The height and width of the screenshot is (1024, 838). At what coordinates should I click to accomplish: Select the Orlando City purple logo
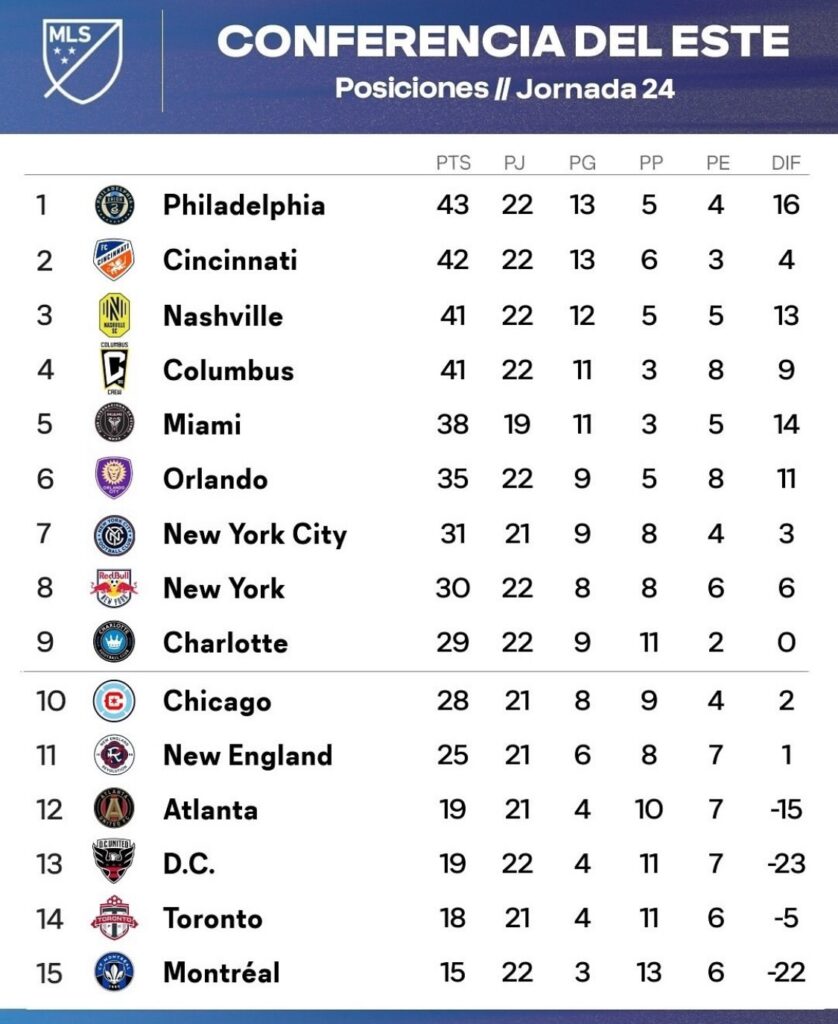point(113,478)
